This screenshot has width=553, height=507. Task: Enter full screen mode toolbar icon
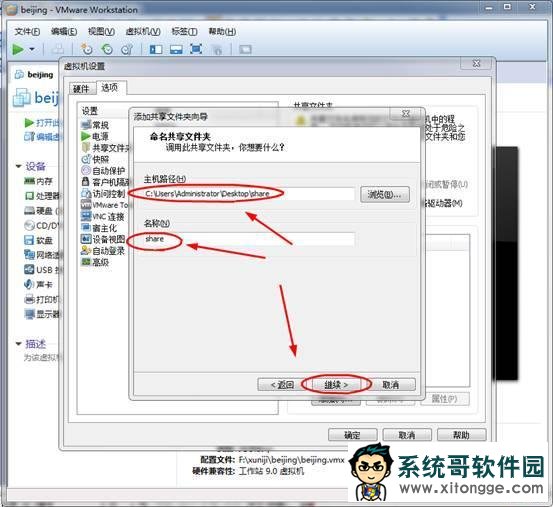point(196,49)
